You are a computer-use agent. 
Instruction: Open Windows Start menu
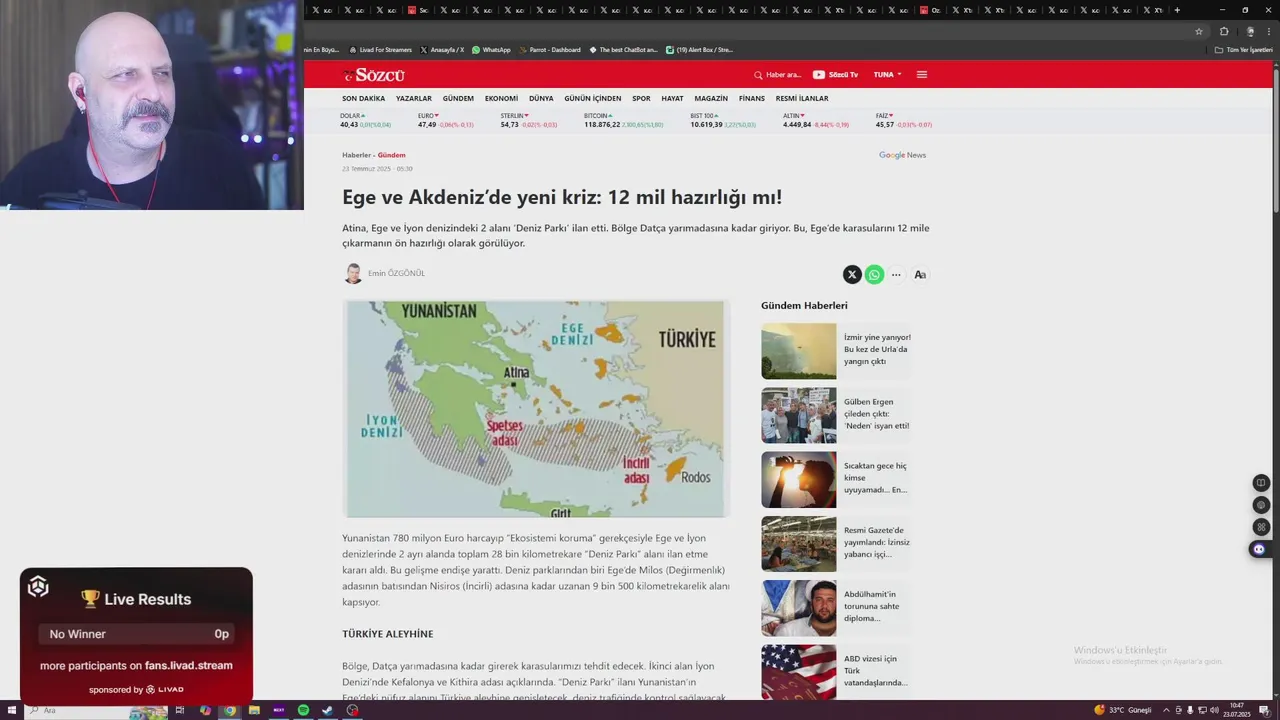point(12,710)
